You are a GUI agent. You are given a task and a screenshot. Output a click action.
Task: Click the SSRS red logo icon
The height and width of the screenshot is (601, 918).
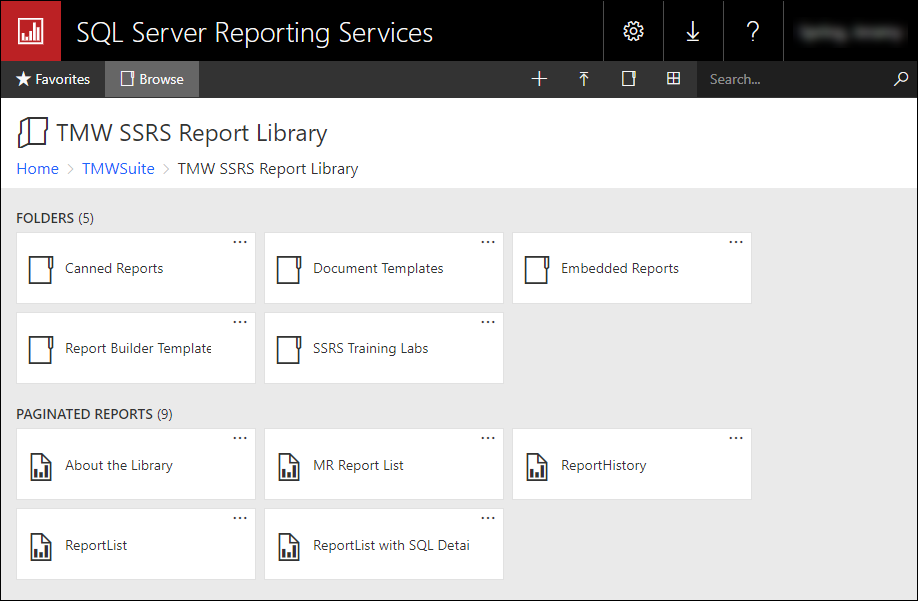click(31, 31)
